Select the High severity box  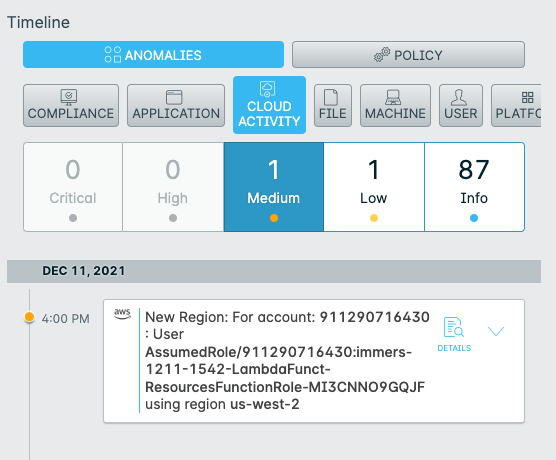coord(173,187)
